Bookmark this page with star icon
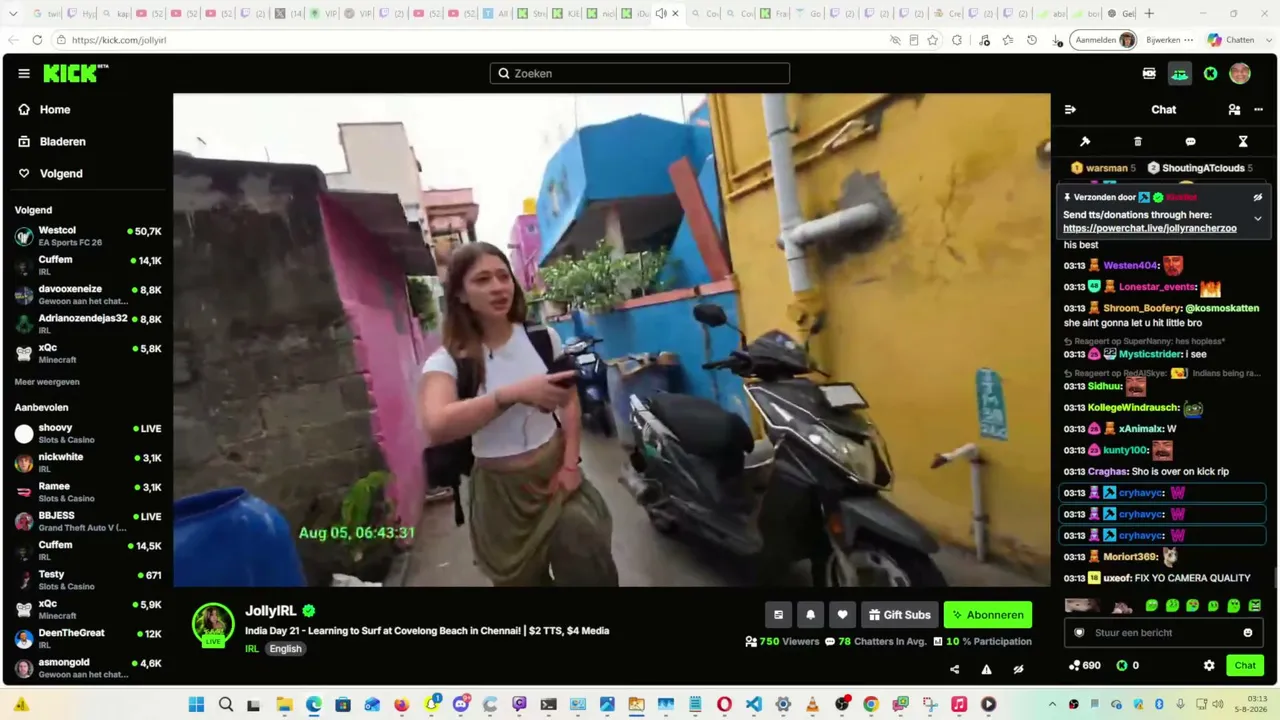The height and width of the screenshot is (720, 1280). (933, 40)
